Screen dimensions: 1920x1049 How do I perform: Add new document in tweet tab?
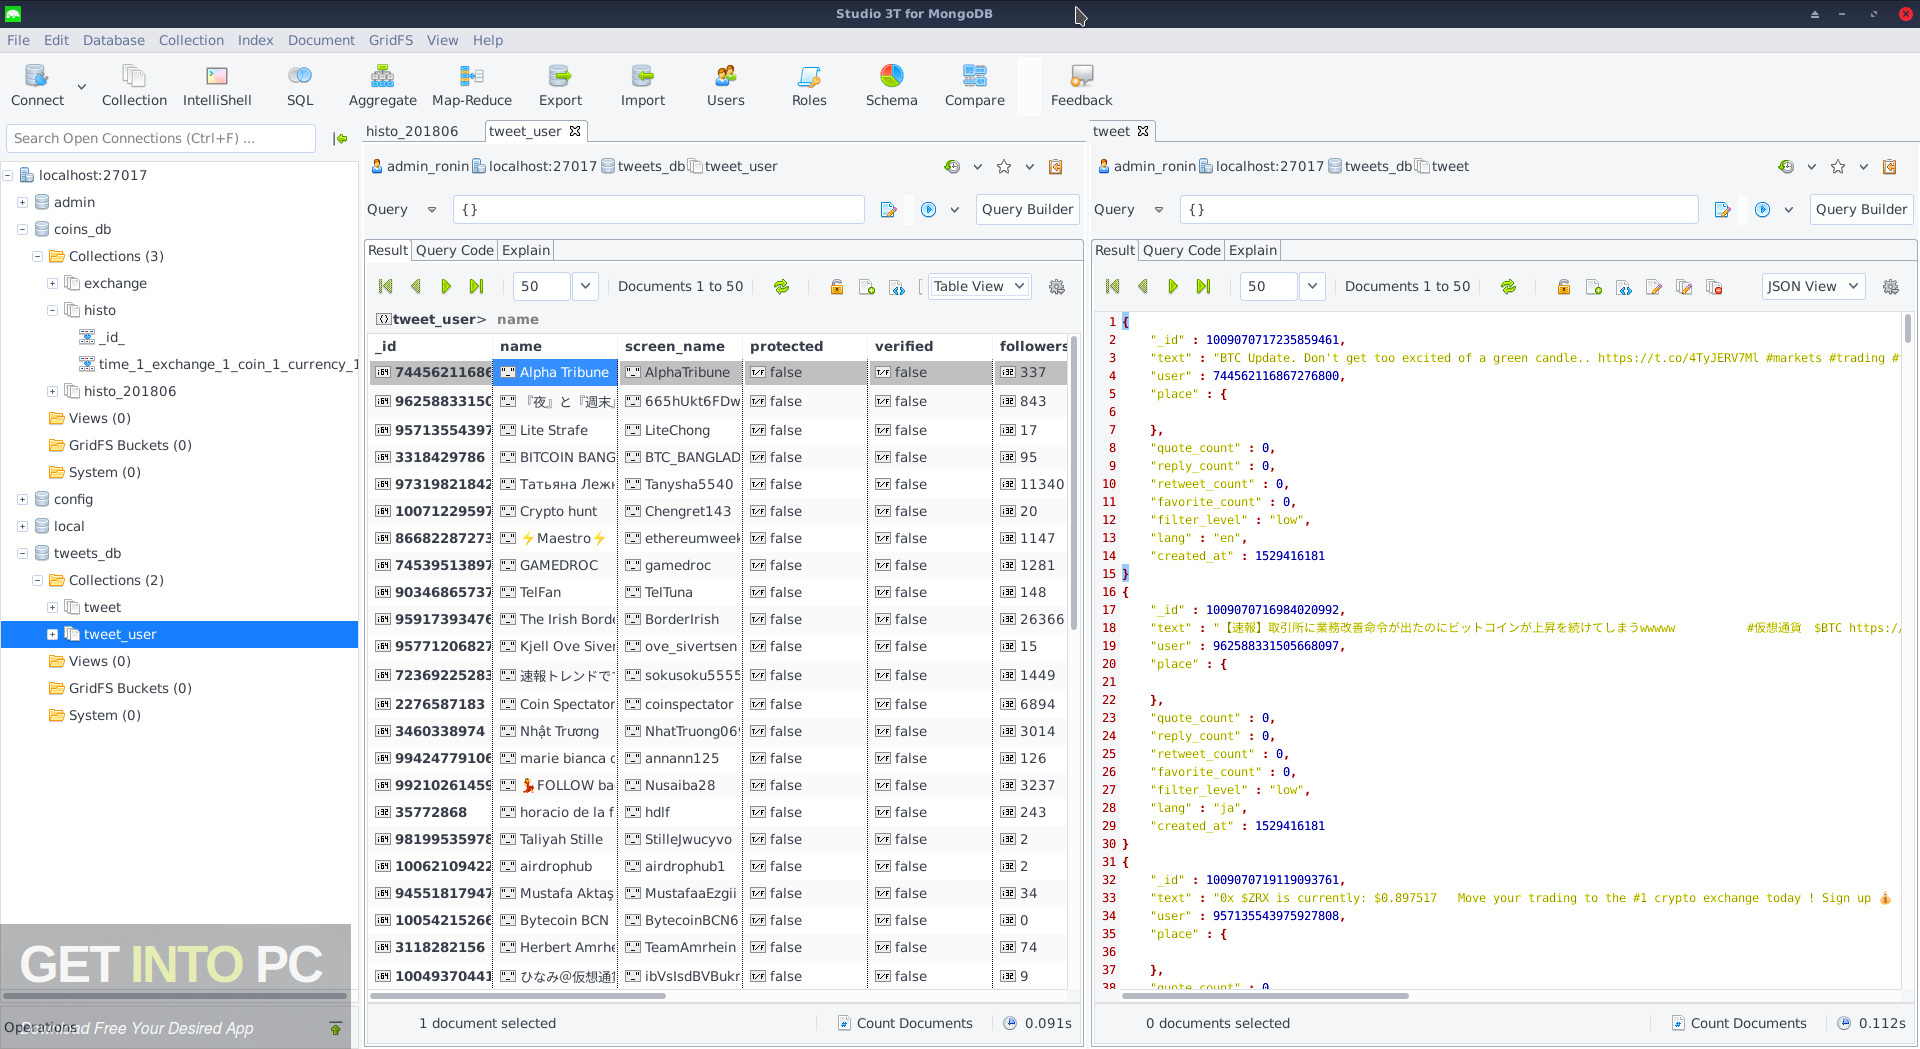[1594, 287]
